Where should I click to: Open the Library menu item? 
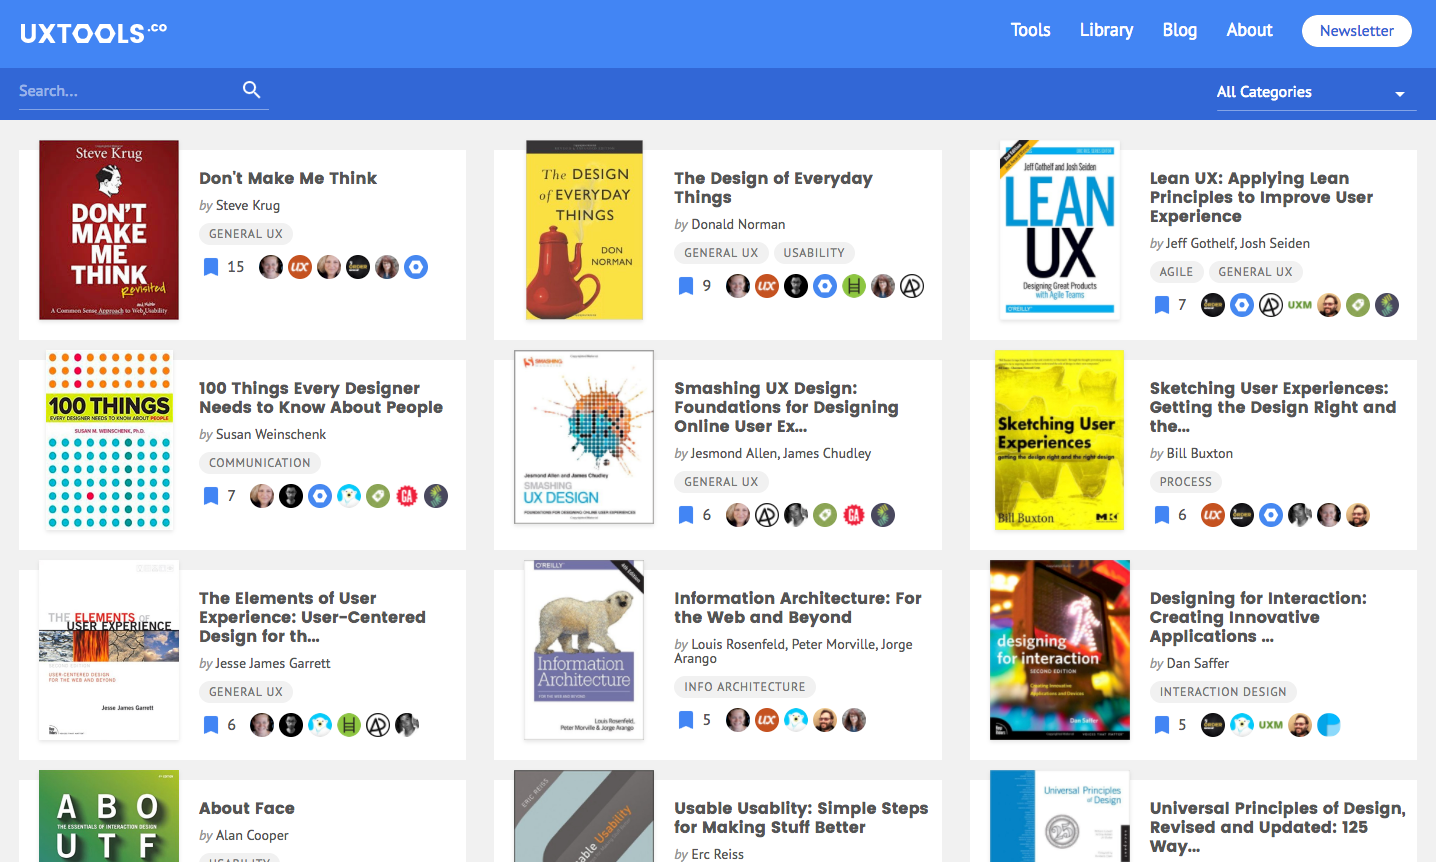coord(1107,30)
